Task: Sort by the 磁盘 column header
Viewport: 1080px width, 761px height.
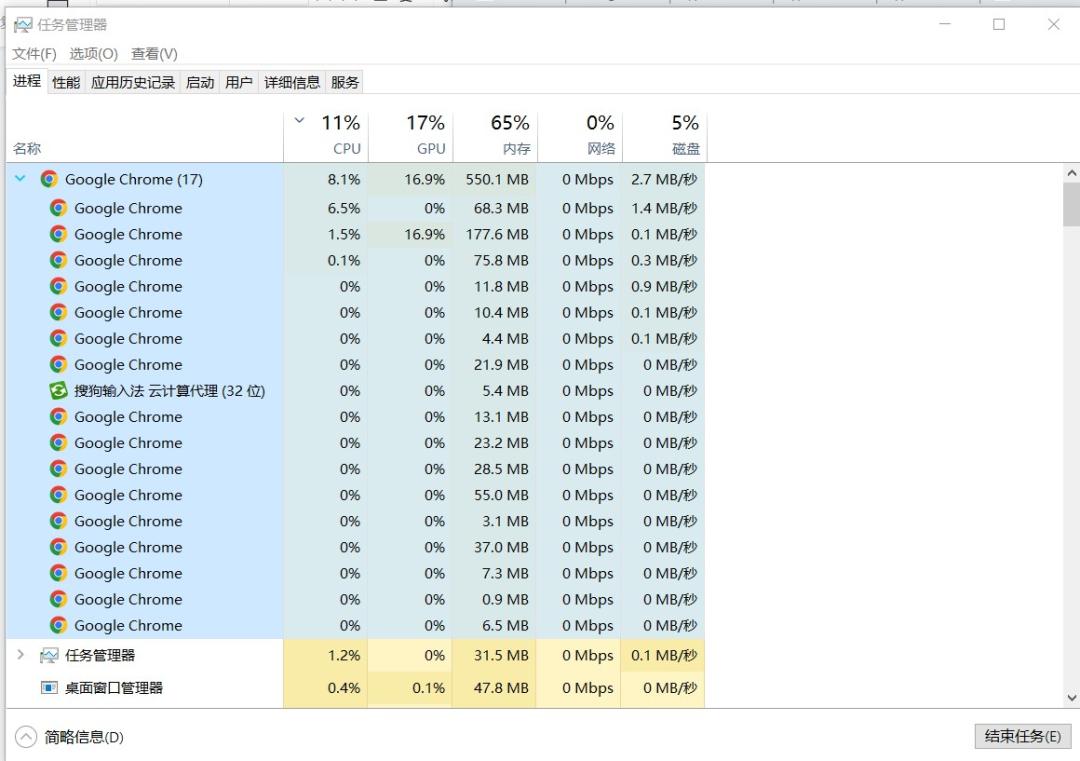Action: [665, 137]
